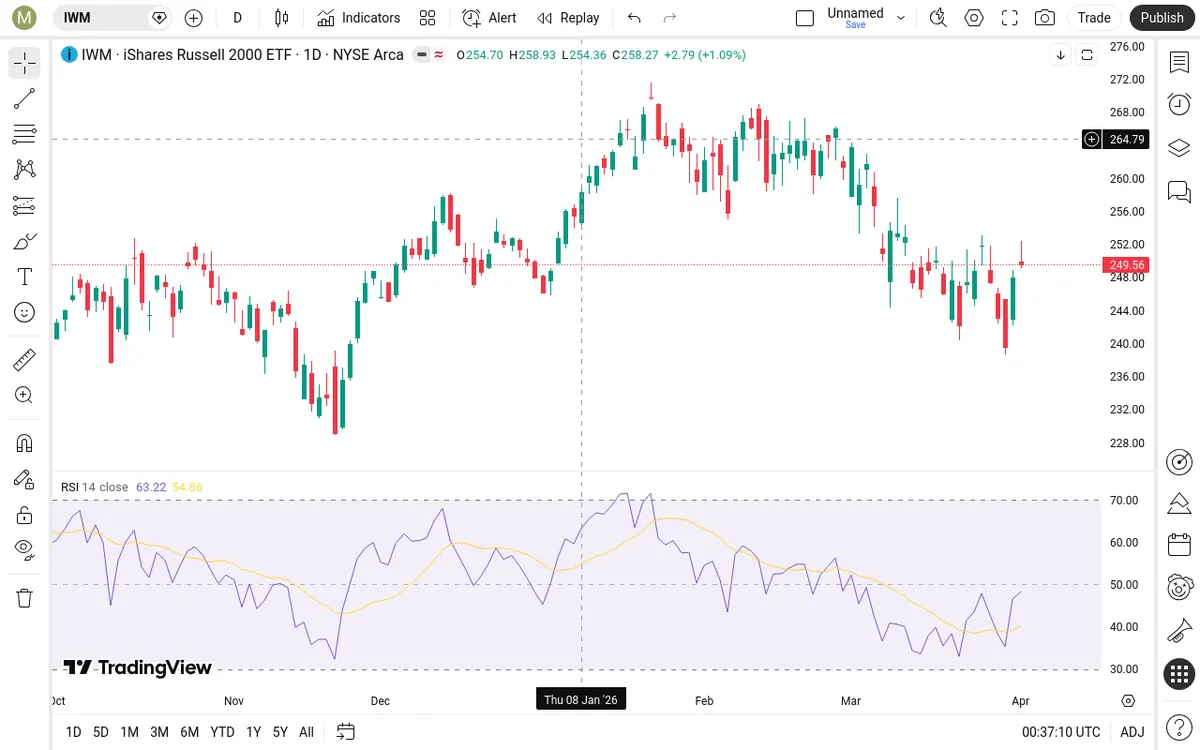Redo the last chart action
1200x750 pixels.
(670, 18)
